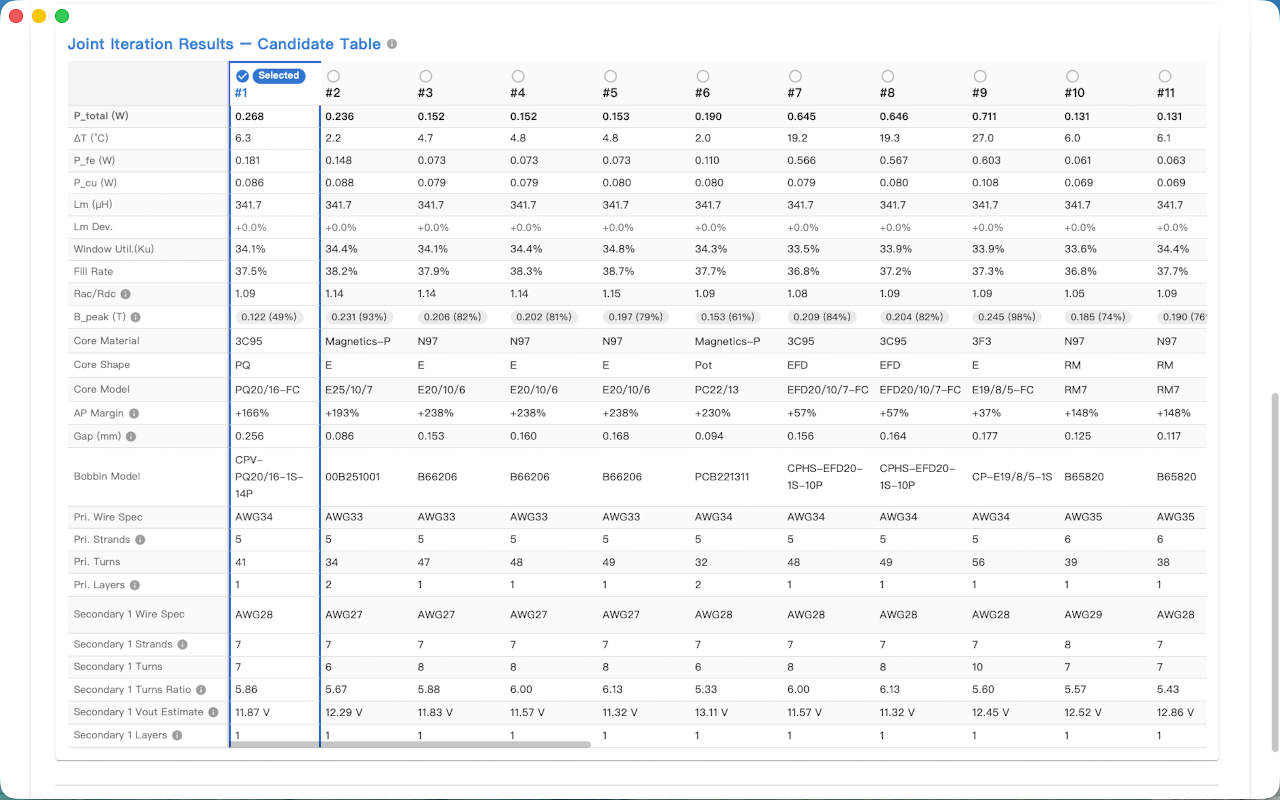The width and height of the screenshot is (1280, 800).
Task: Click the vertical page scrollbar thumb
Action: click(1274, 572)
